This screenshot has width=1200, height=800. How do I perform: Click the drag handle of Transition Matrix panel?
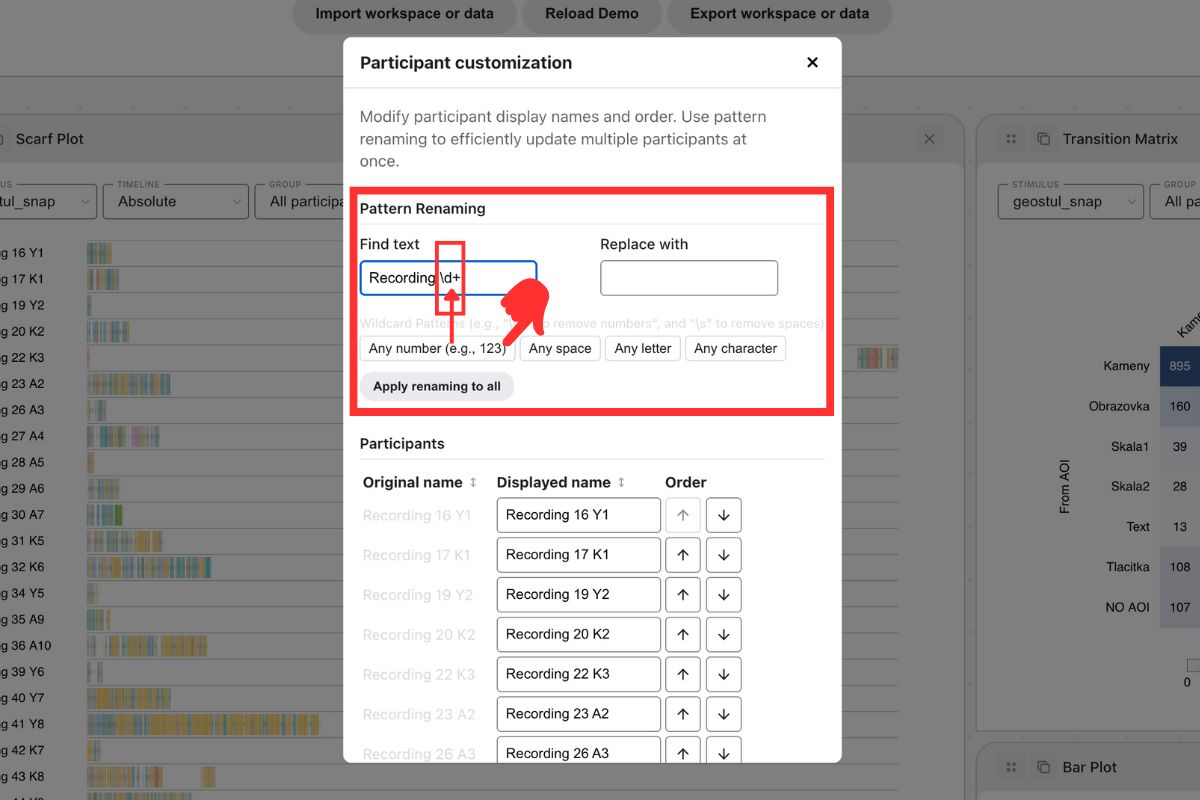coord(1009,139)
